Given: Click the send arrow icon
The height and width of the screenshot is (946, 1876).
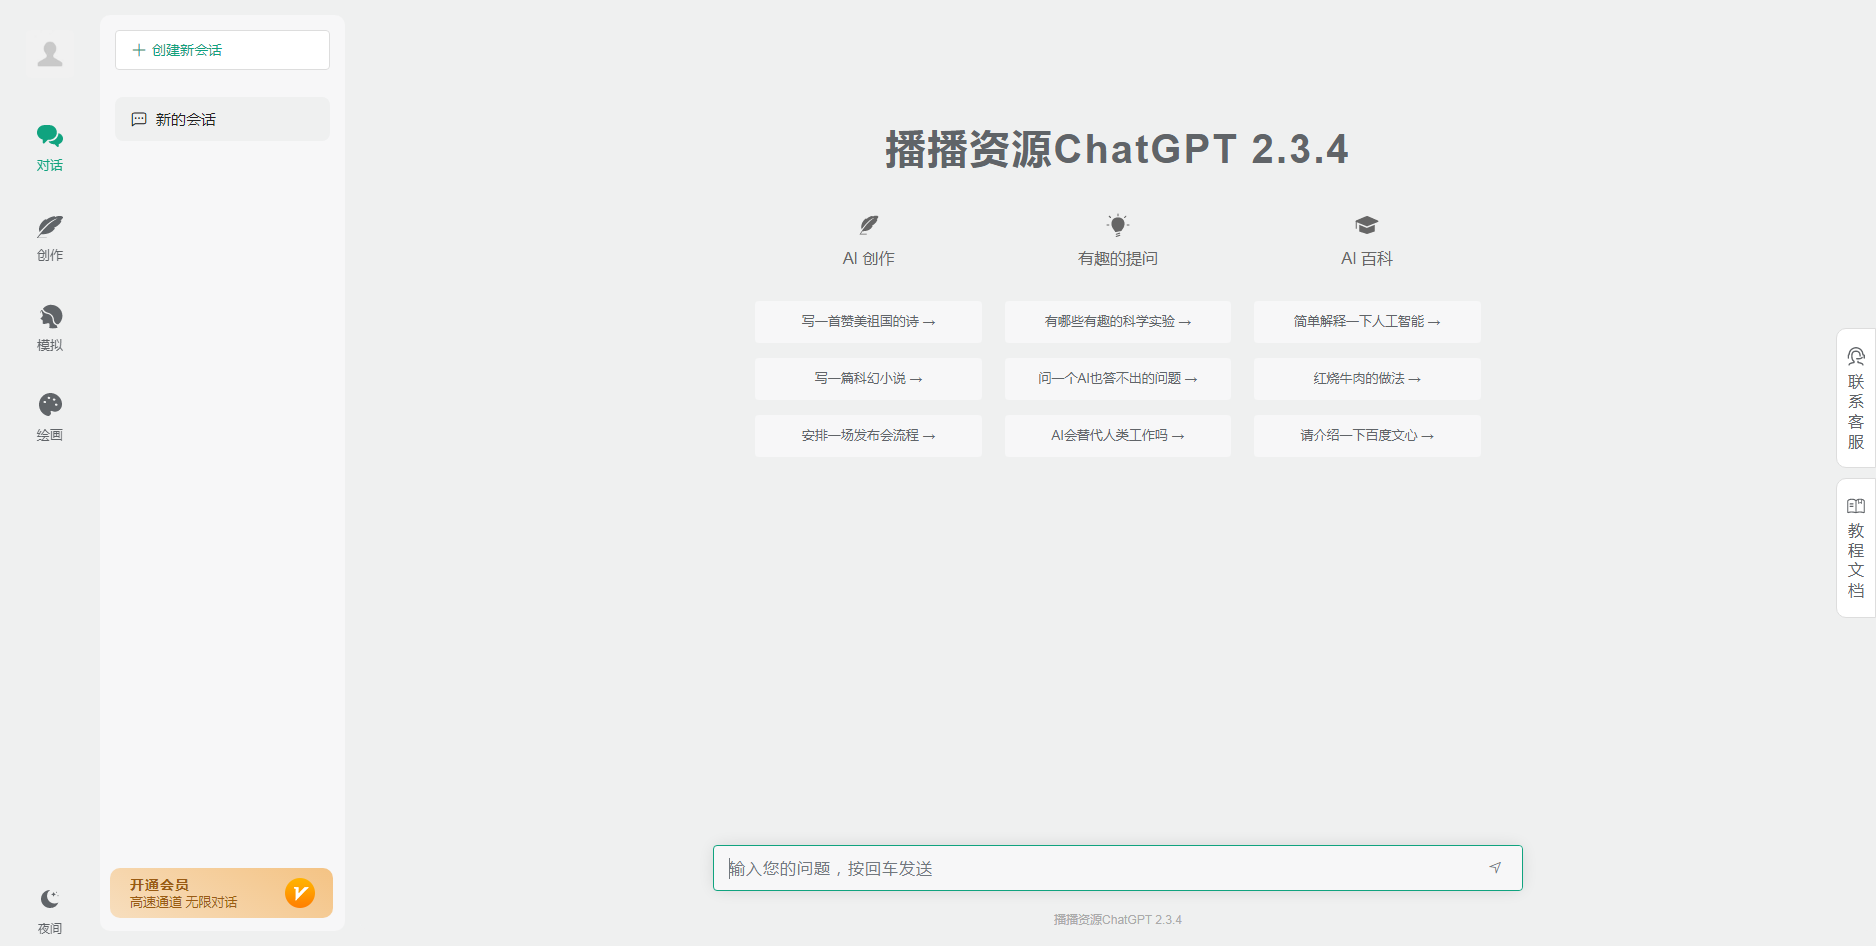Looking at the screenshot, I should click(x=1495, y=868).
